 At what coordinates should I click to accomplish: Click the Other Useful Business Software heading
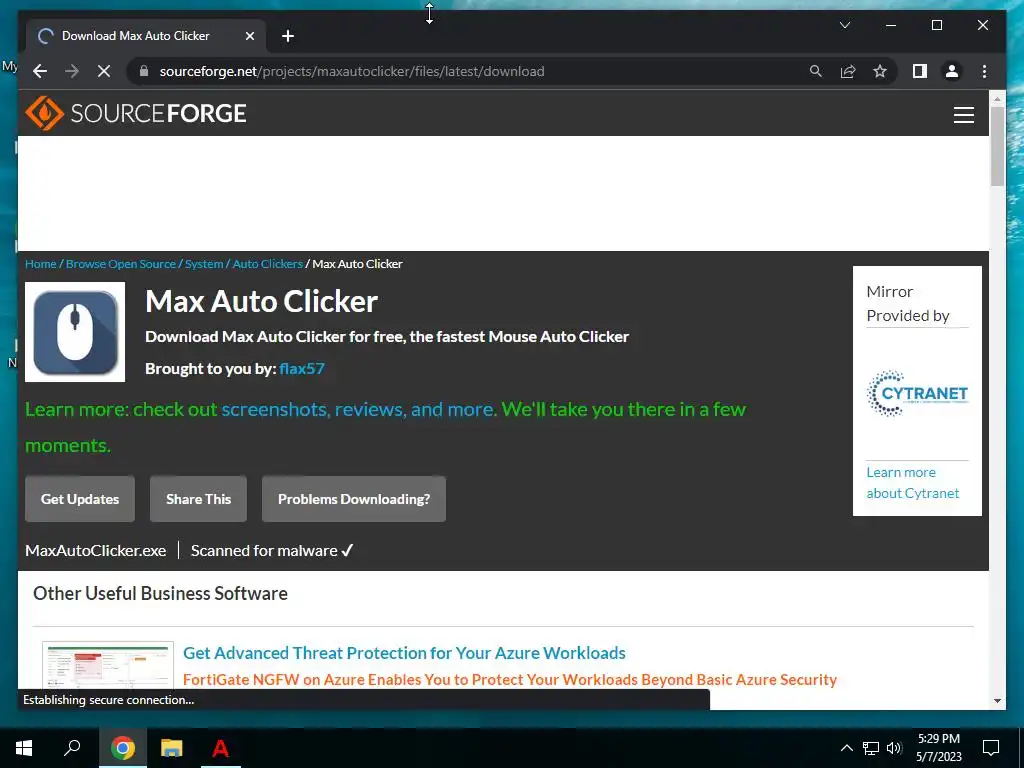pyautogui.click(x=160, y=593)
